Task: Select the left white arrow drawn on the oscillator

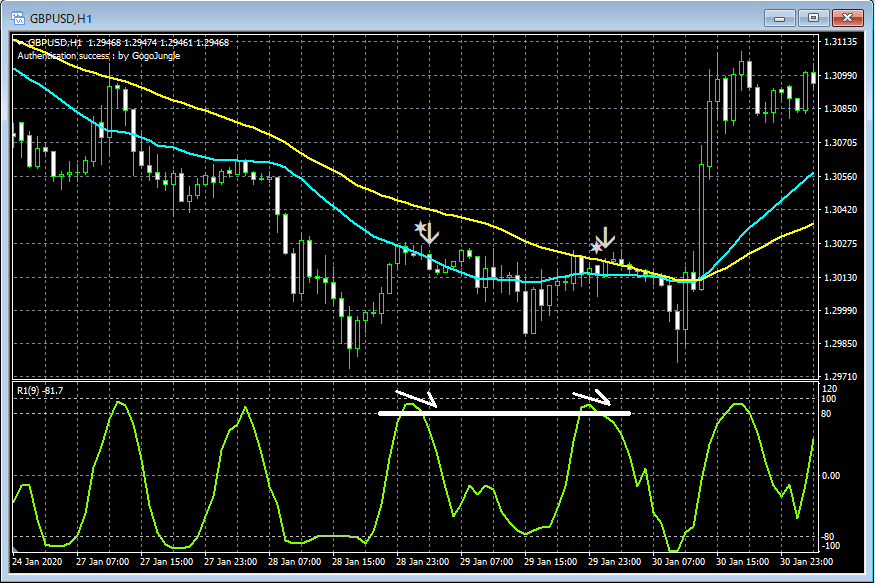Action: [x=415, y=396]
